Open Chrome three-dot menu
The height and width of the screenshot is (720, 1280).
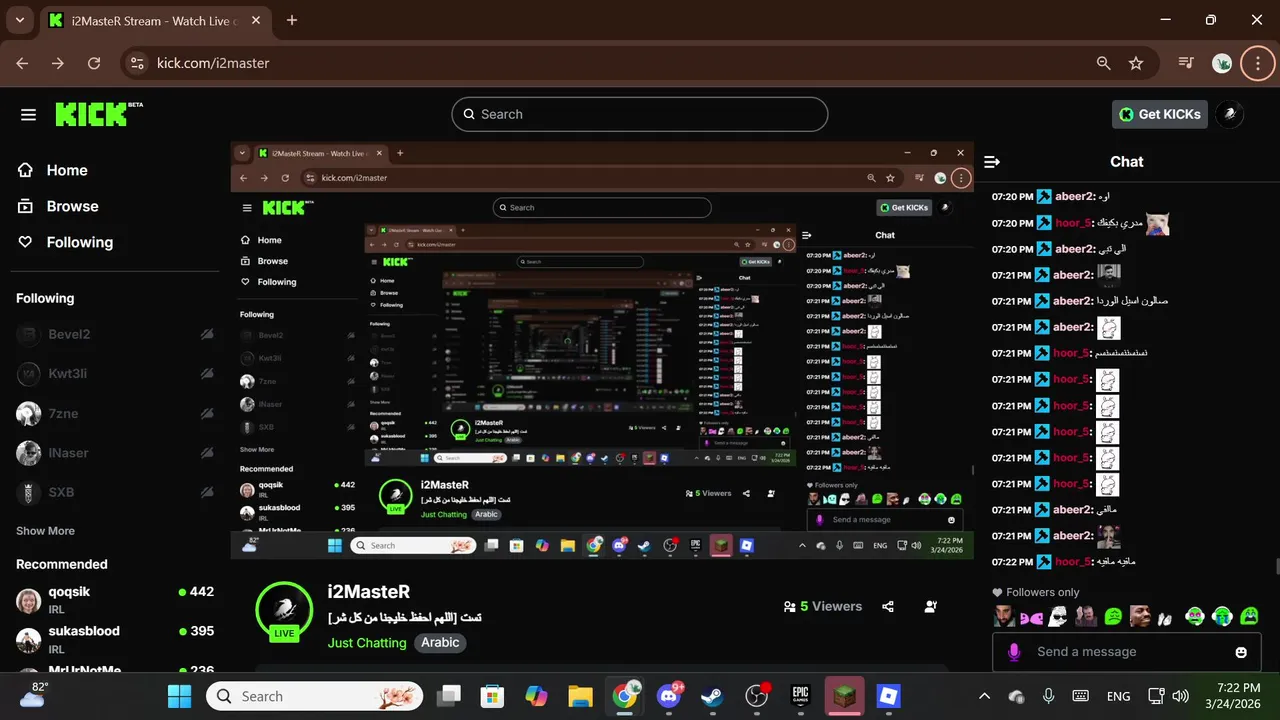click(1257, 63)
